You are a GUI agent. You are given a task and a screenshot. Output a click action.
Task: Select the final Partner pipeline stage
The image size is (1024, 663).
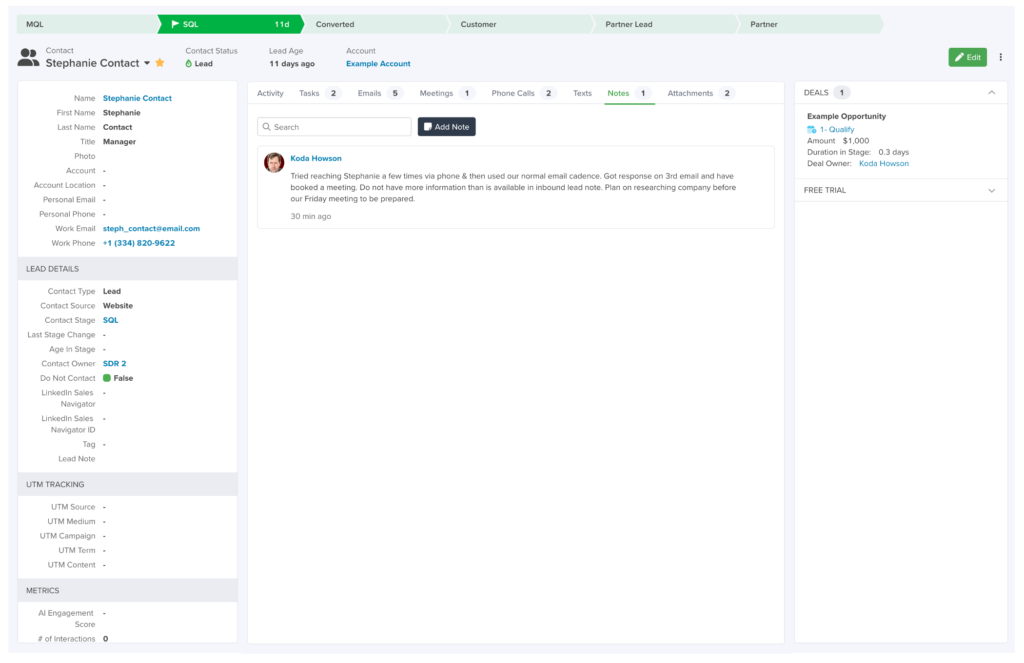pyautogui.click(x=810, y=24)
